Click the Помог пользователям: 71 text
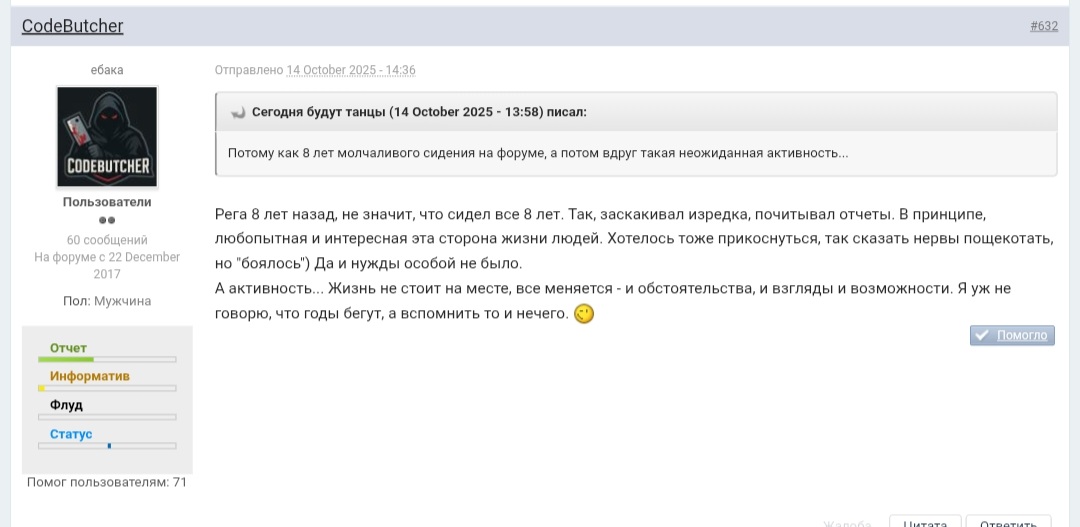Image resolution: width=1080 pixels, height=527 pixels. pos(107,482)
